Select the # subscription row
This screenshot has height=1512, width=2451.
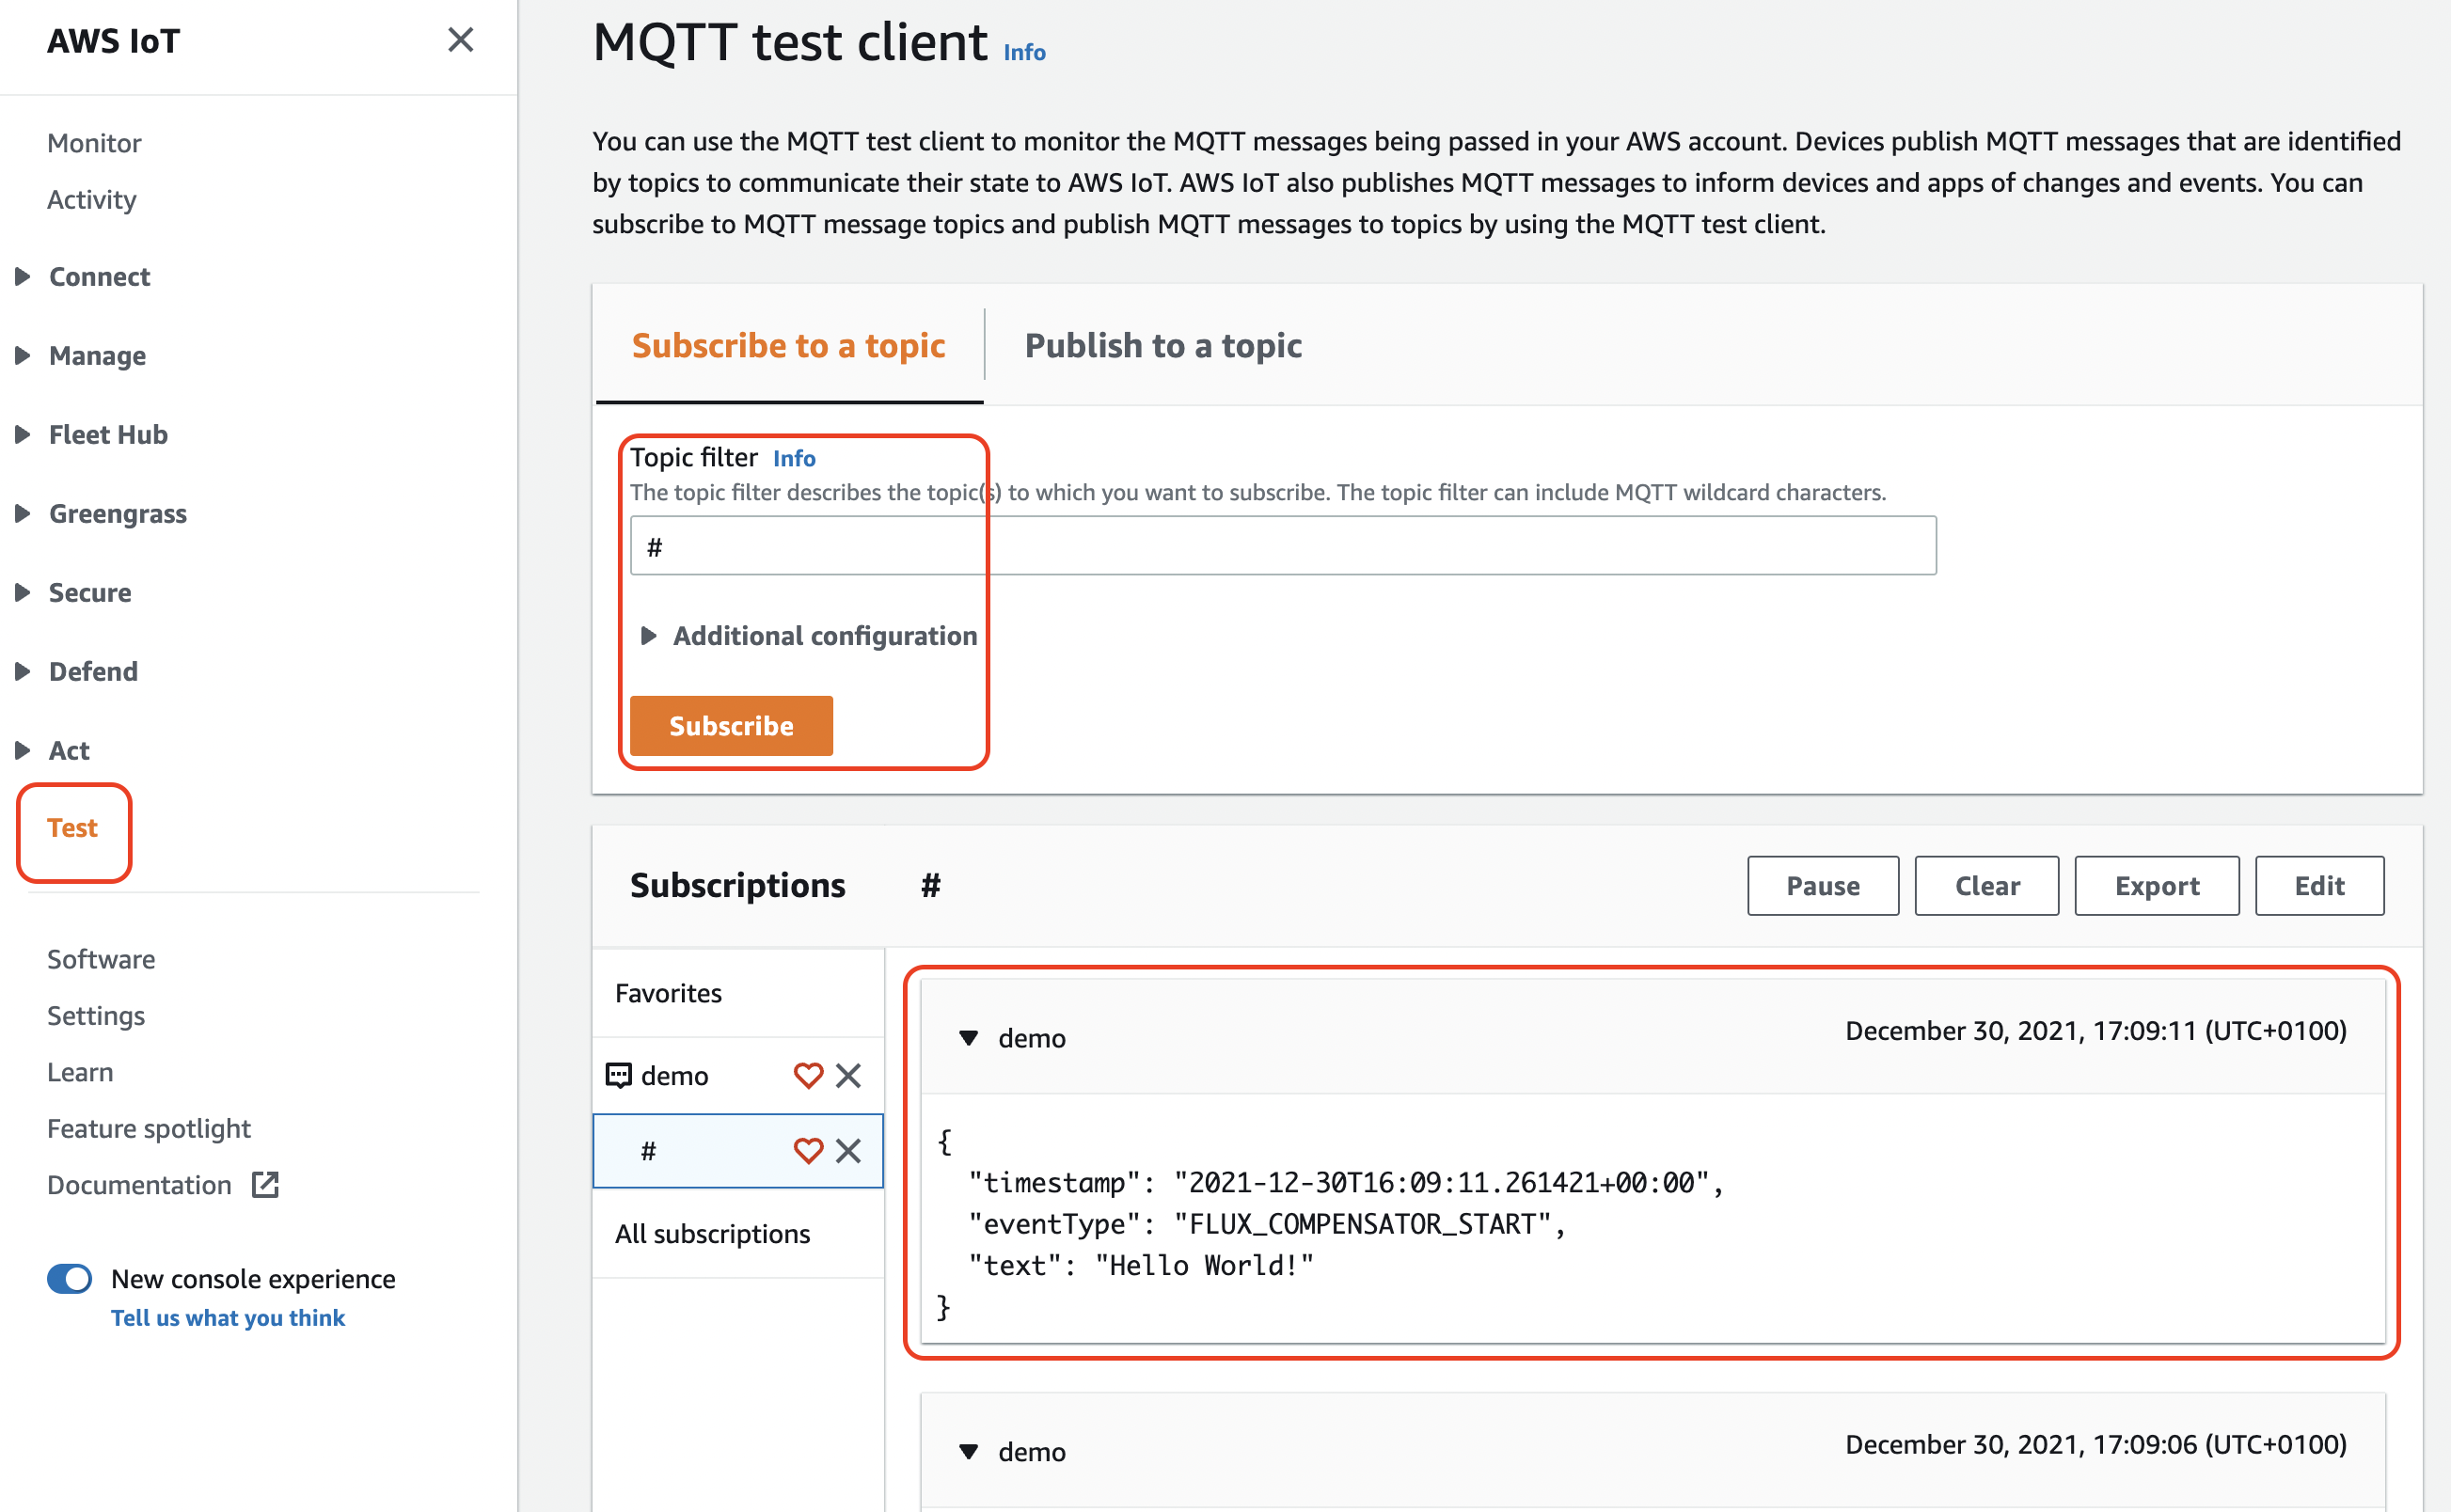[738, 1151]
